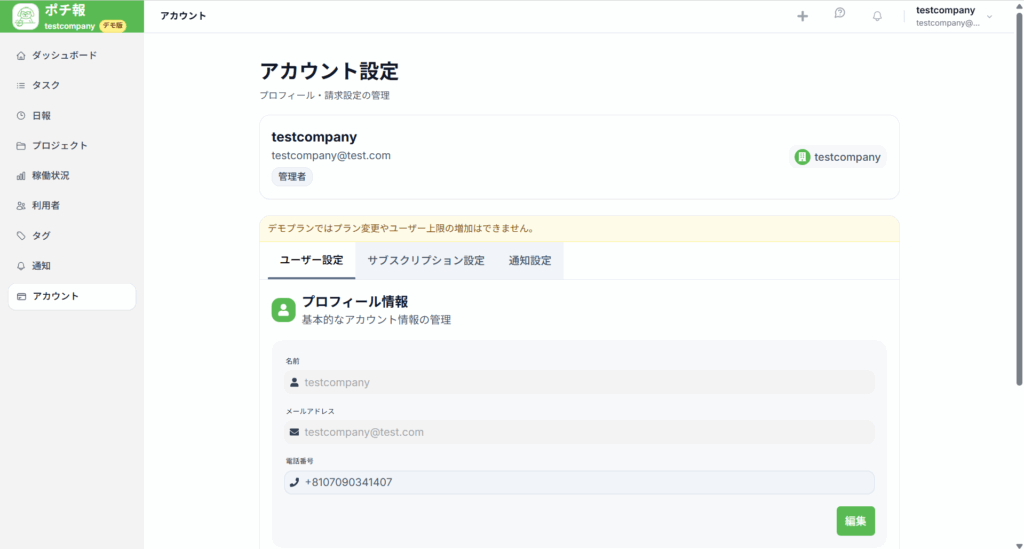The height and width of the screenshot is (549, 1024).
Task: Click the green profile avatar icon
Action: [283, 309]
